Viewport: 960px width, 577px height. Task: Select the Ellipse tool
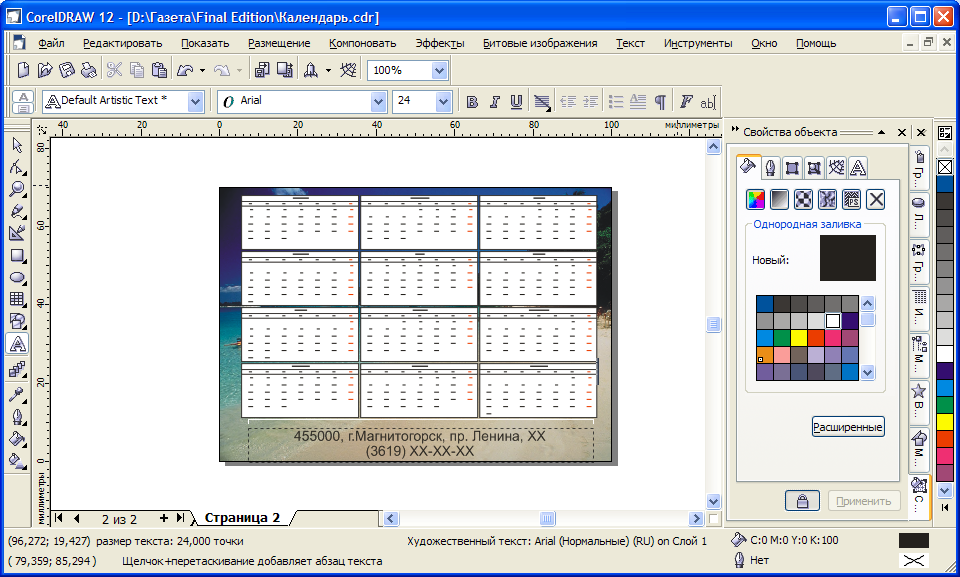[17, 277]
